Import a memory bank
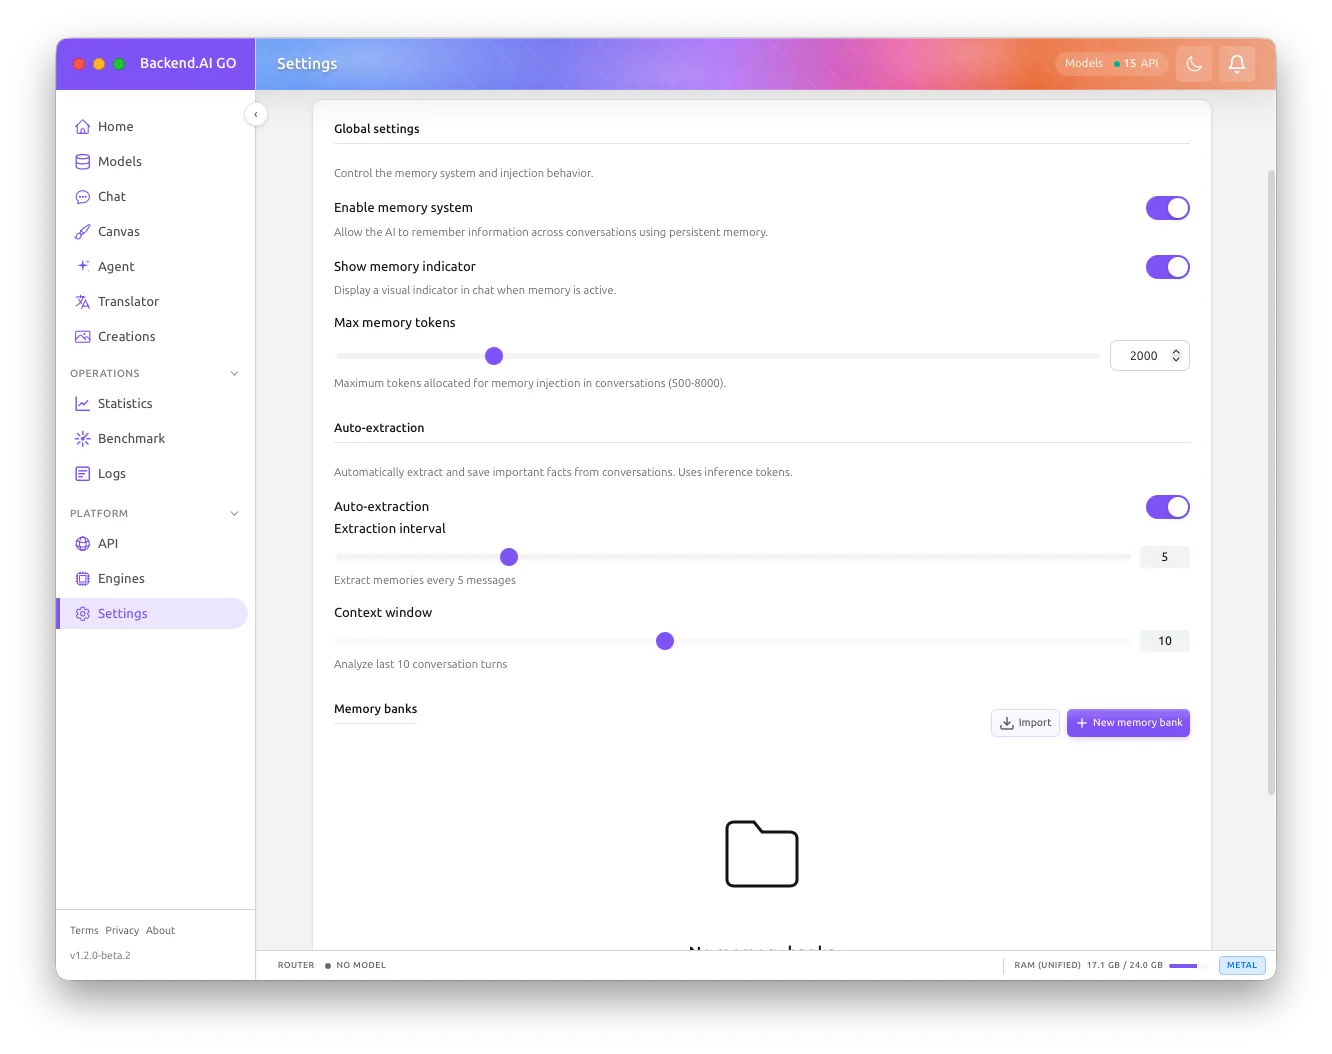The image size is (1332, 1054). tap(1024, 722)
